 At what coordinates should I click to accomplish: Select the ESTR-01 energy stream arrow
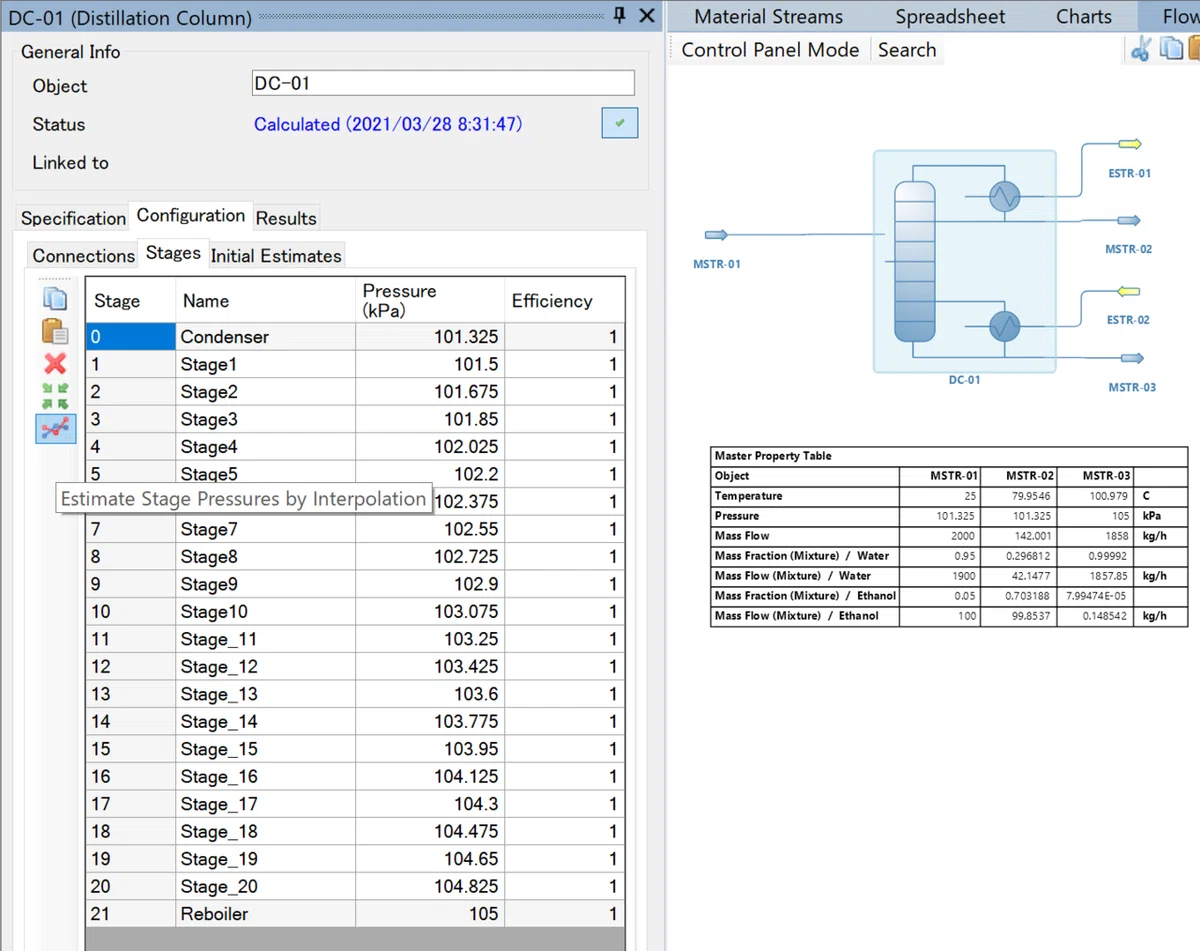[x=1130, y=145]
